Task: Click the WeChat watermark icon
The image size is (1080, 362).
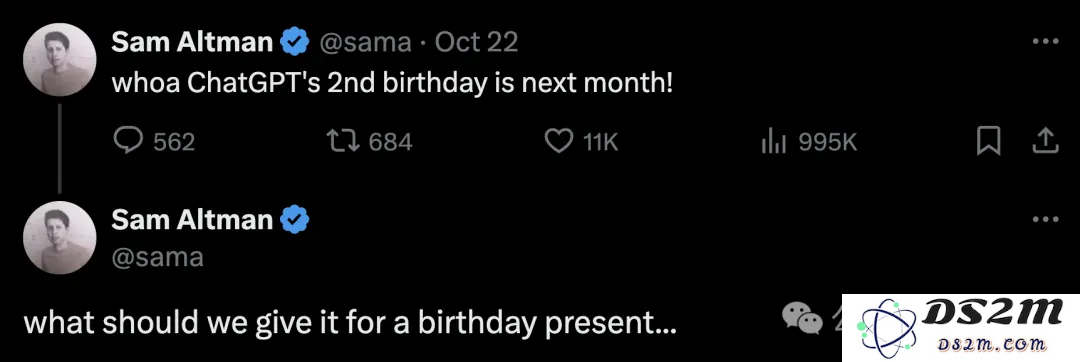Action: pos(802,318)
